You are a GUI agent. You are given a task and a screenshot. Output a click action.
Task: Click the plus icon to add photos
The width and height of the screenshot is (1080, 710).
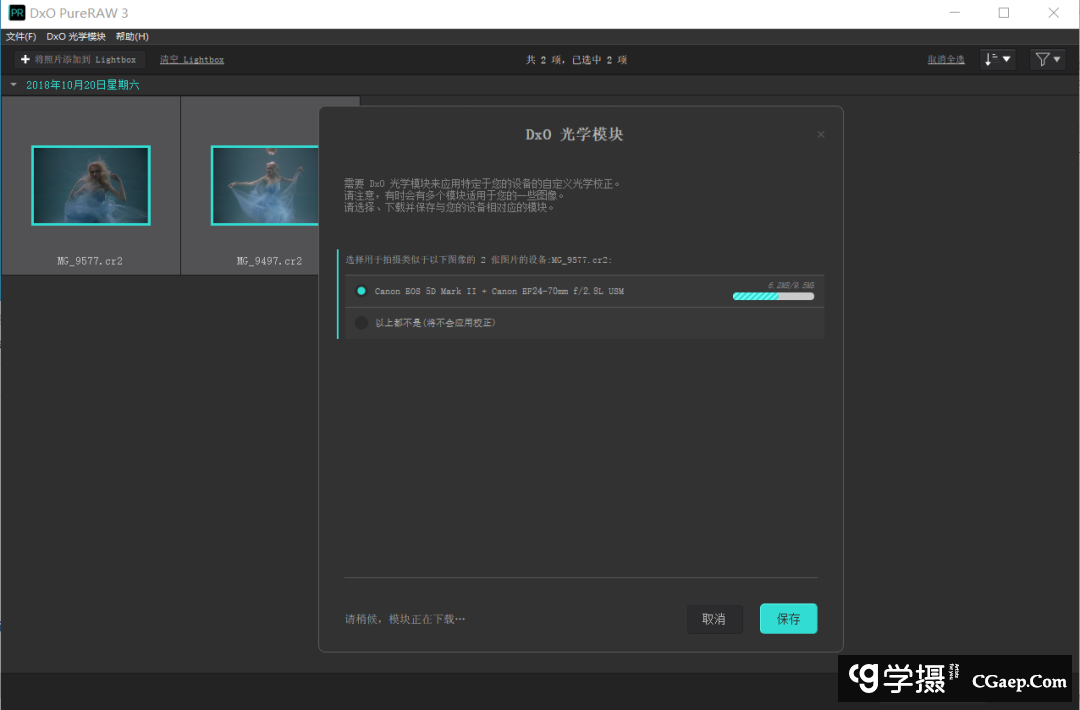(25, 60)
